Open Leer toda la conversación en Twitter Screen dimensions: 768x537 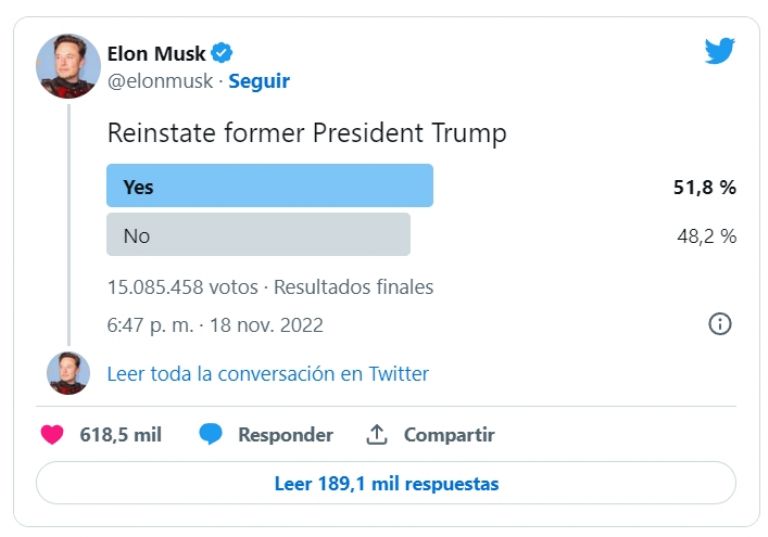tap(268, 374)
